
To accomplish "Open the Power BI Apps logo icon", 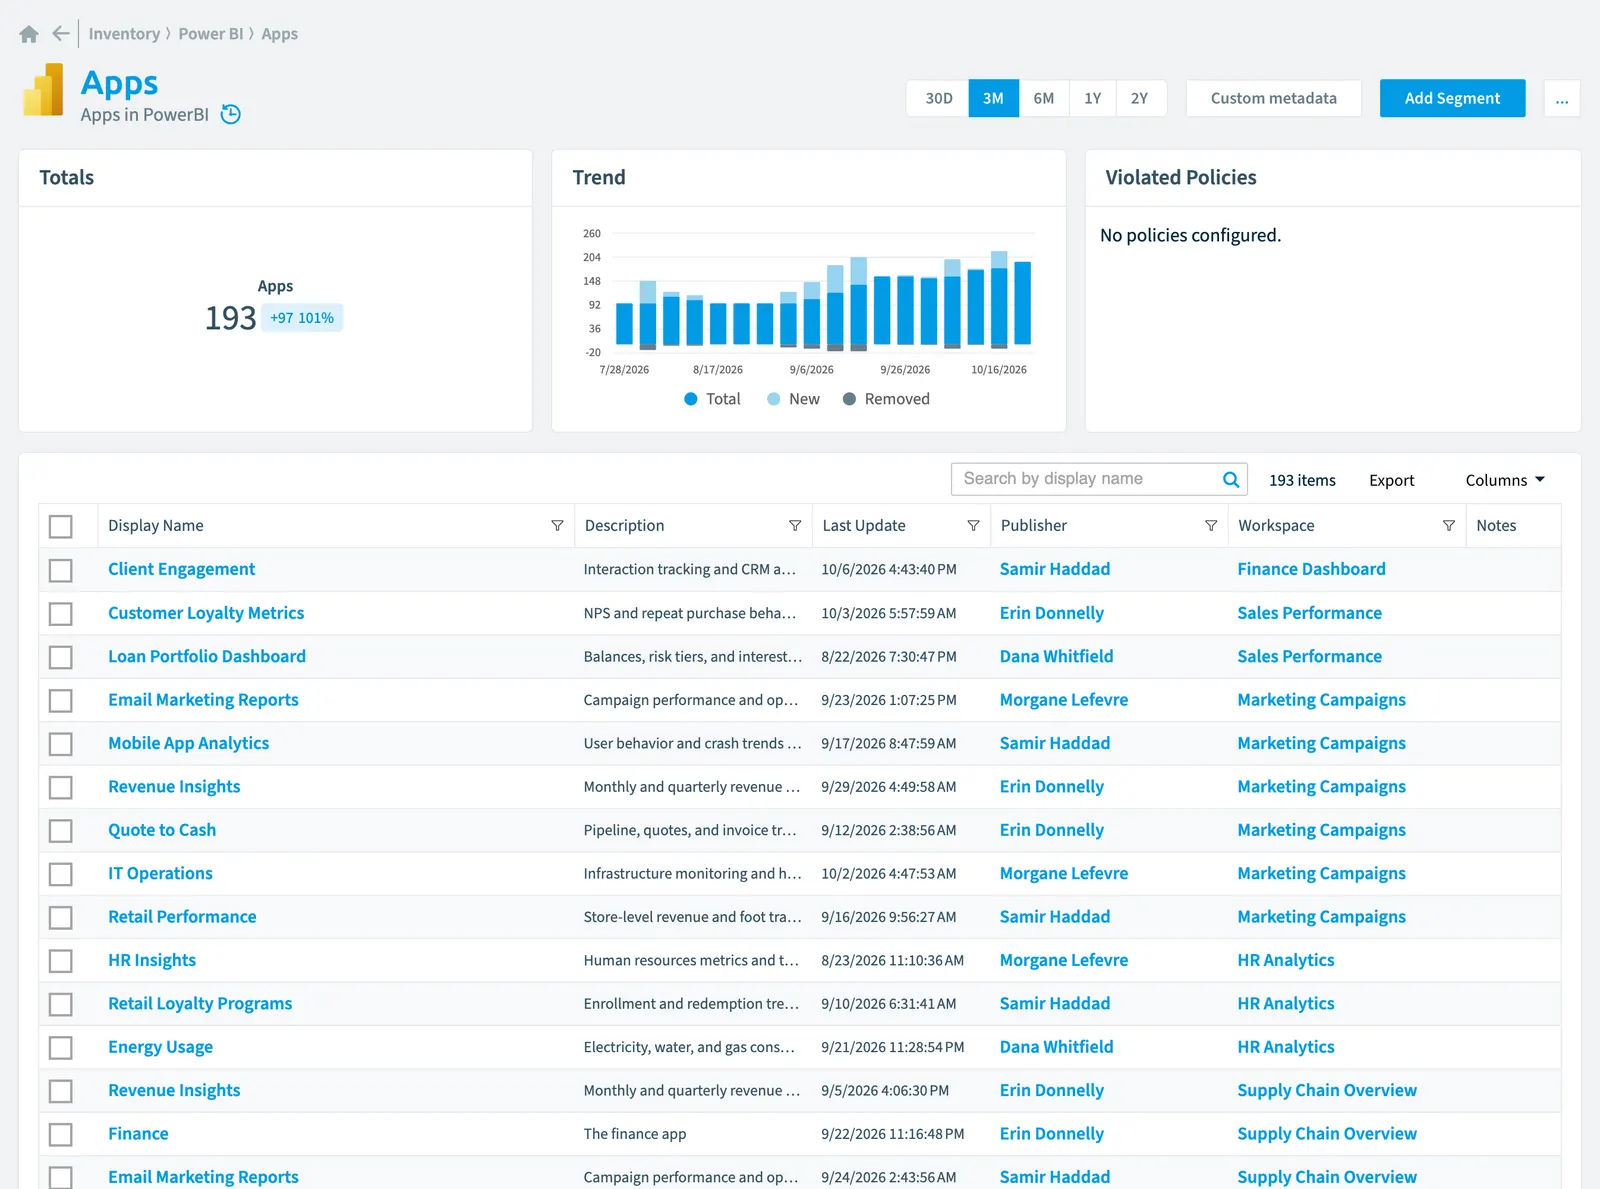I will [43, 90].
